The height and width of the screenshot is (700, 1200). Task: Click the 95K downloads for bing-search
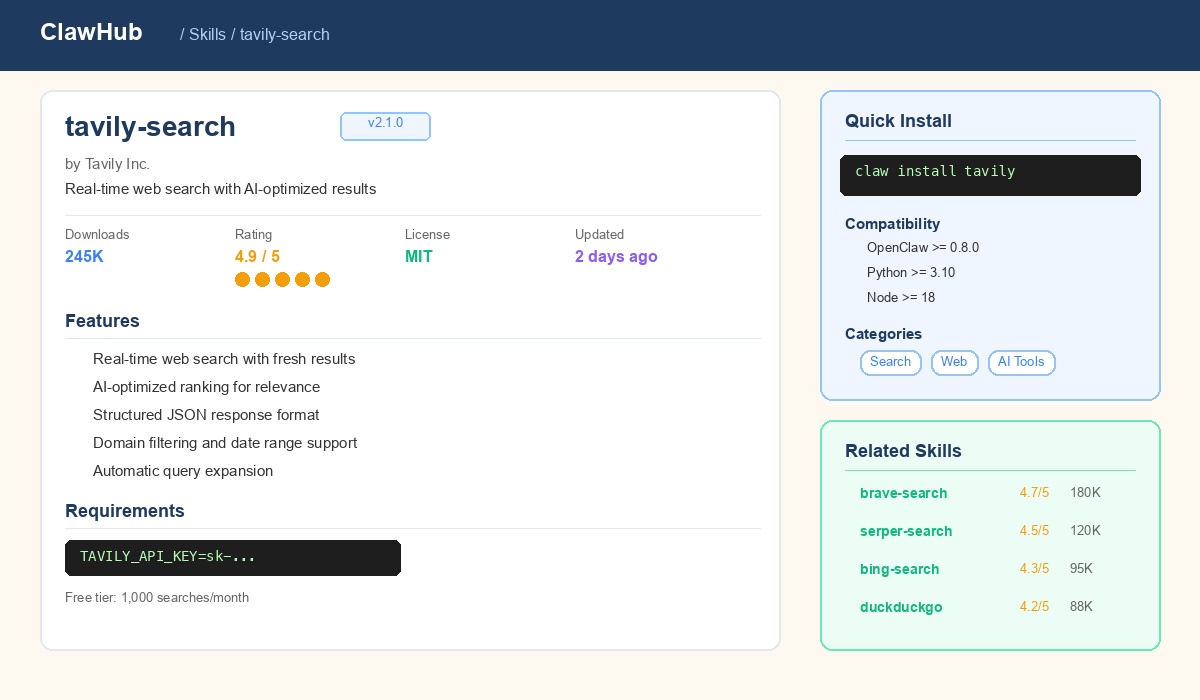tap(1081, 569)
